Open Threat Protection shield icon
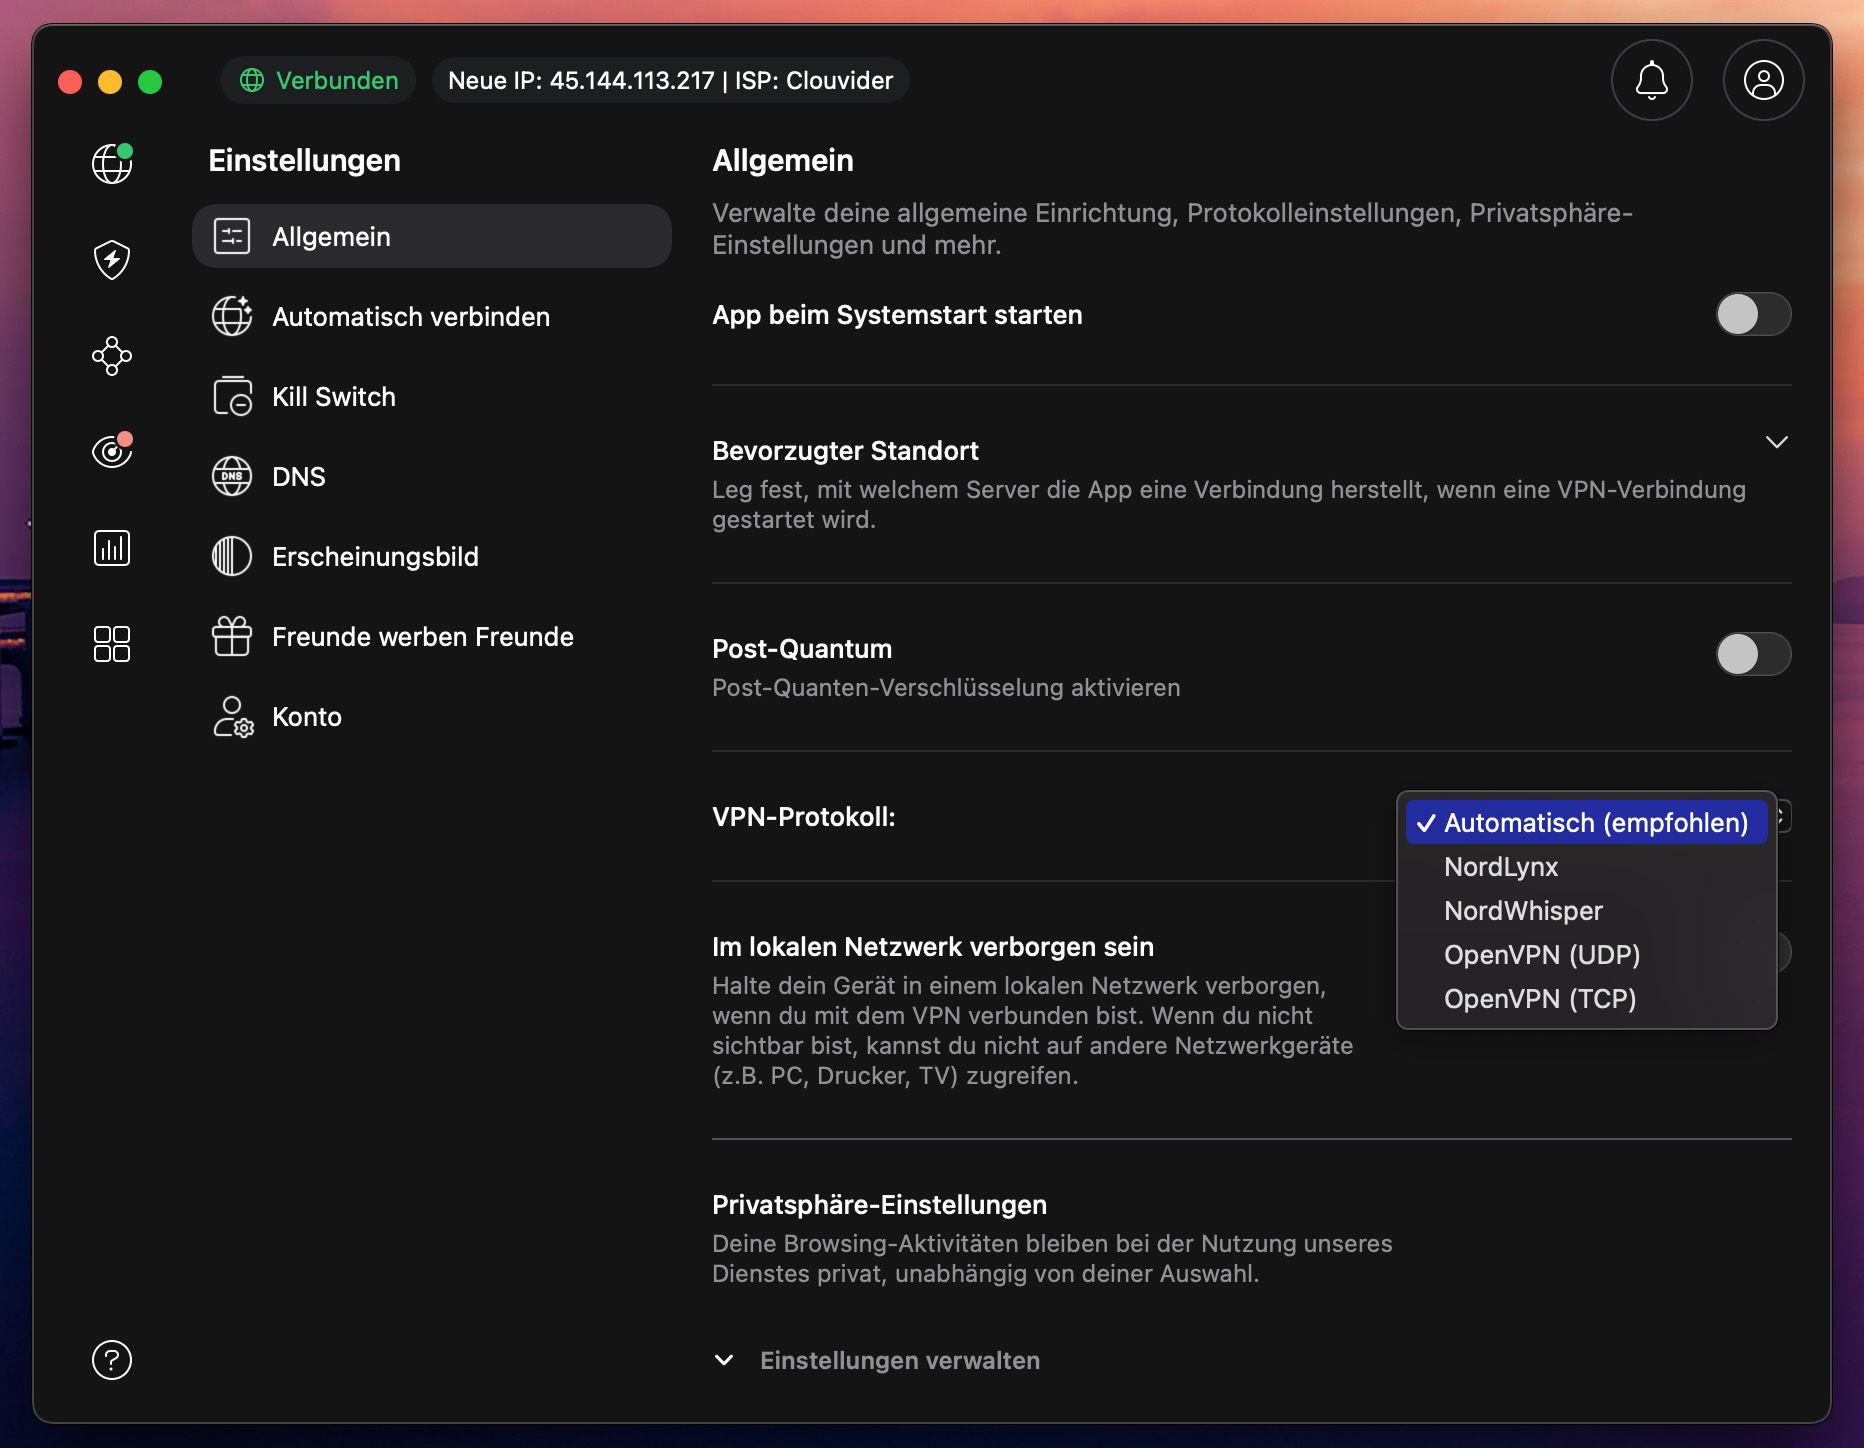Screen dimensions: 1864x1448 click(112, 260)
